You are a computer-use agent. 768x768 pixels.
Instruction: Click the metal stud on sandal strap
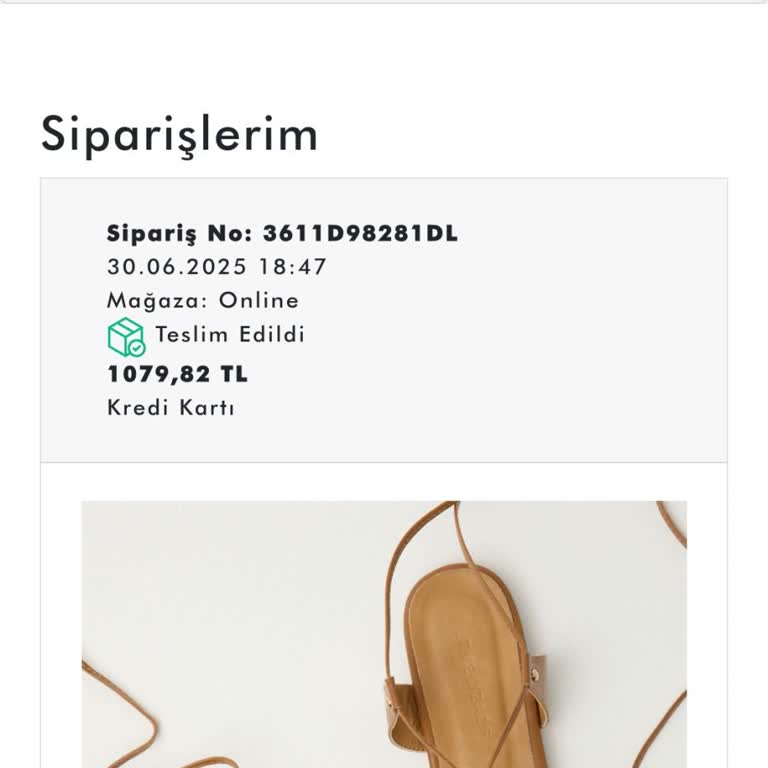tap(535, 675)
